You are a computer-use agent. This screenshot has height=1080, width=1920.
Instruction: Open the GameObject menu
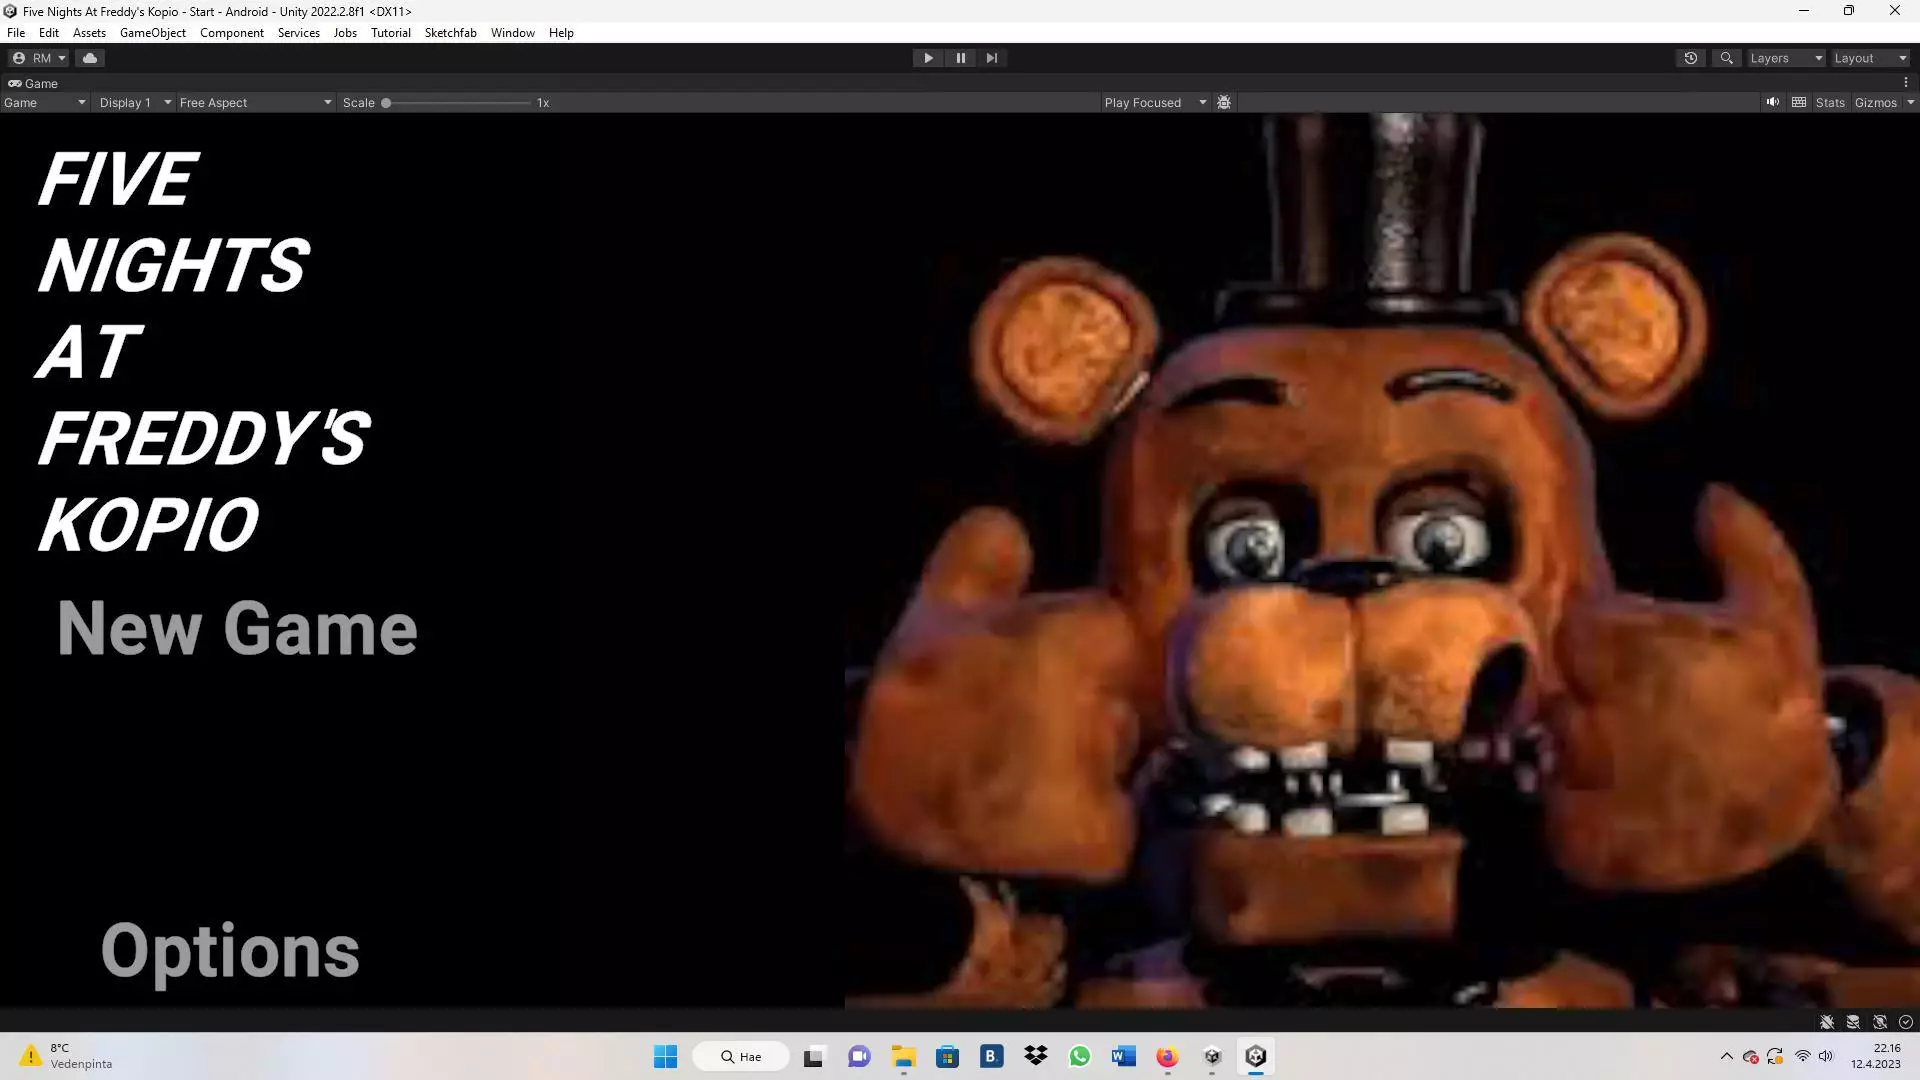point(152,32)
